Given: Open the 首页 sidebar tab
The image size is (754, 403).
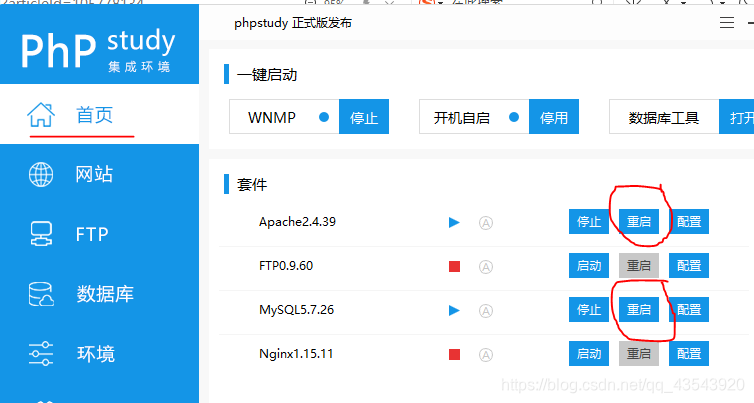Looking at the screenshot, I should [100, 114].
